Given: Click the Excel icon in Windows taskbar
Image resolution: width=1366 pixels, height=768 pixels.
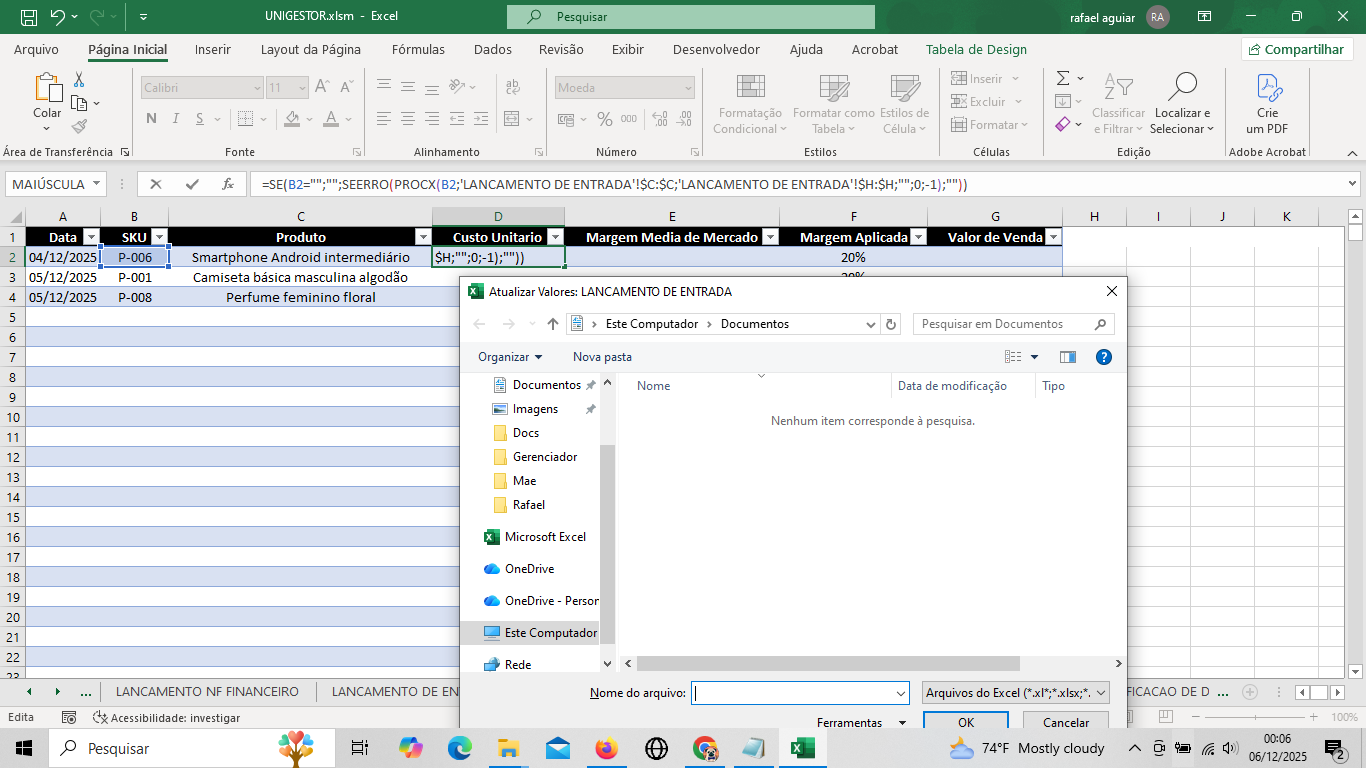Looking at the screenshot, I should (x=802, y=748).
